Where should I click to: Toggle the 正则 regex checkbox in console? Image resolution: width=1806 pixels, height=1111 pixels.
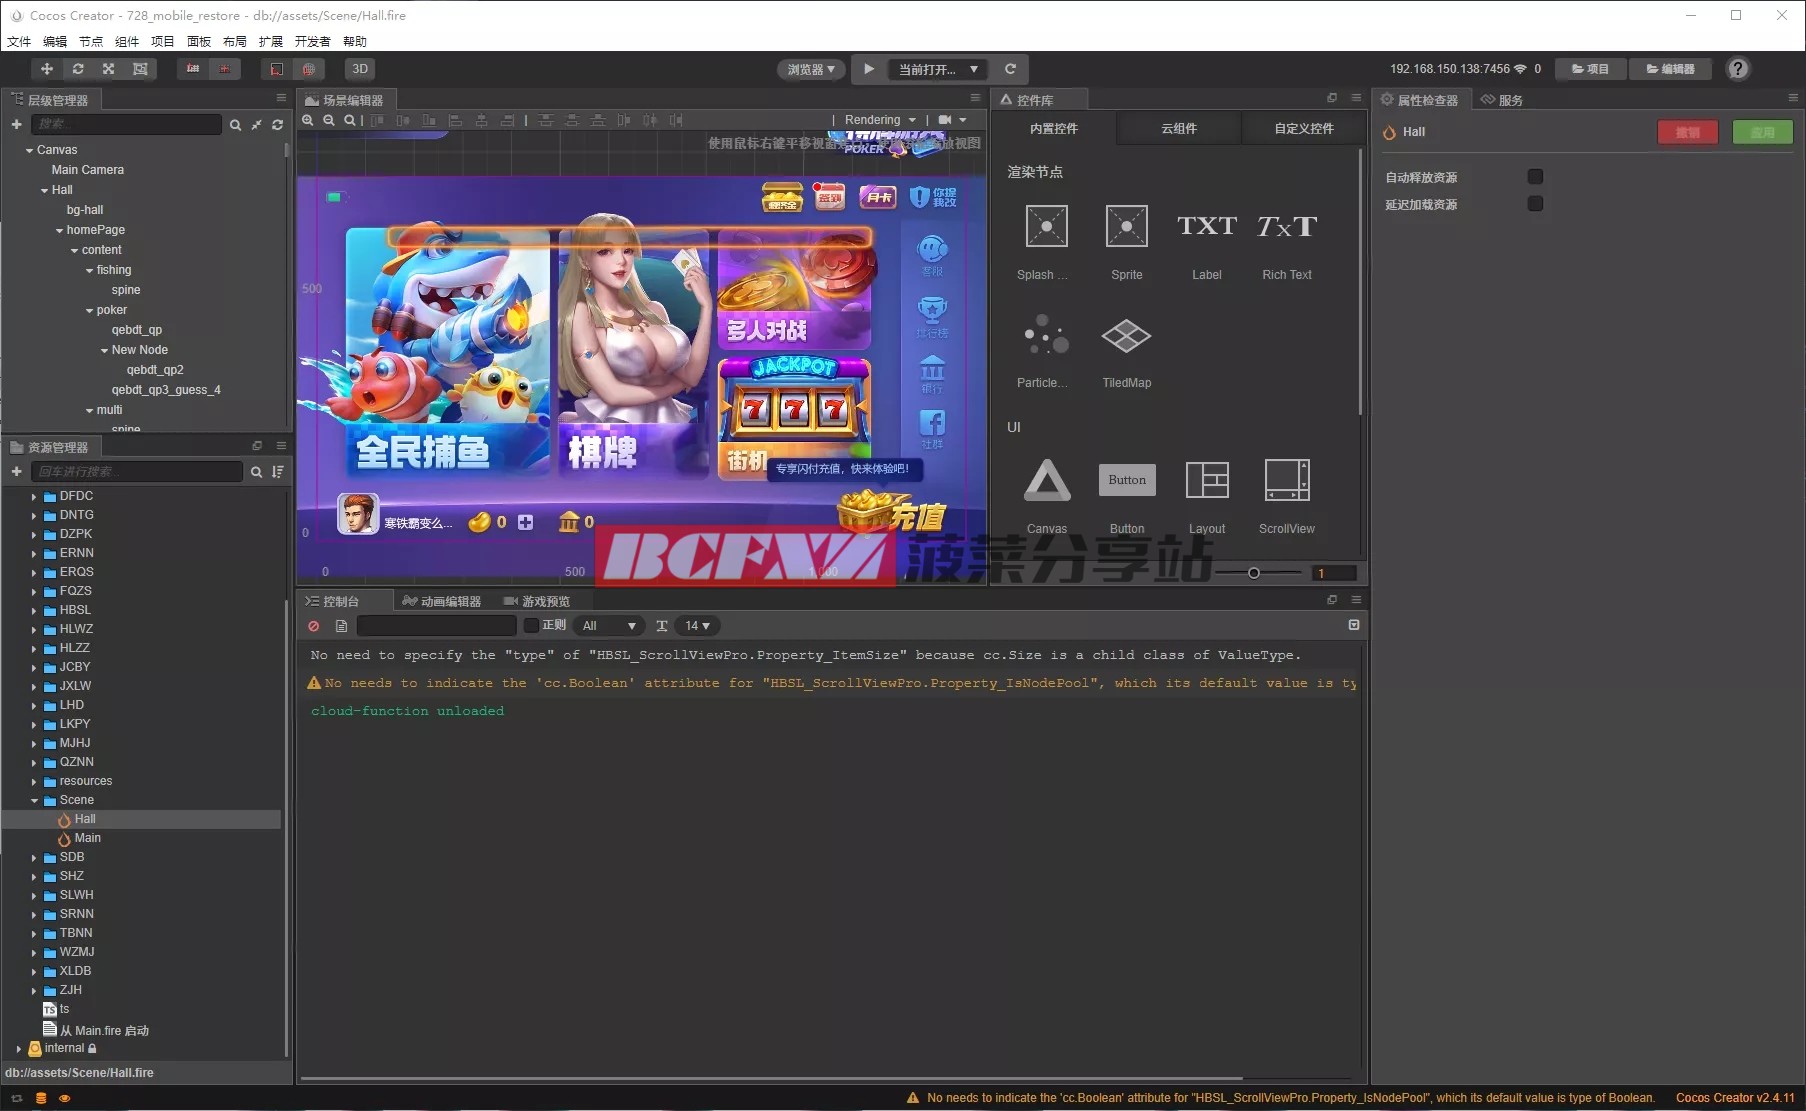coord(532,626)
